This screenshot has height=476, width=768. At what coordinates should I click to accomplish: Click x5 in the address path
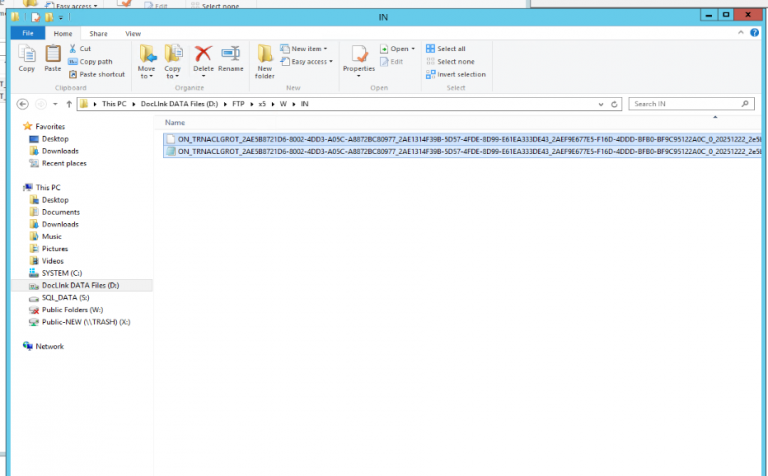pyautogui.click(x=262, y=104)
